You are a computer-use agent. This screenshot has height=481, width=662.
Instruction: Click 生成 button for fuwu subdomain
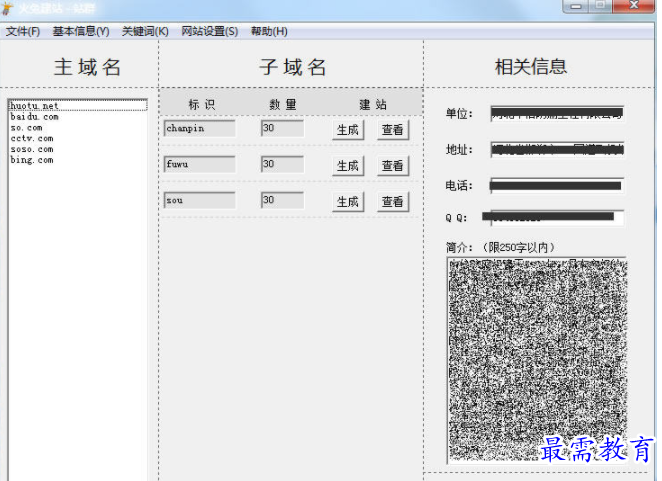[x=348, y=166]
